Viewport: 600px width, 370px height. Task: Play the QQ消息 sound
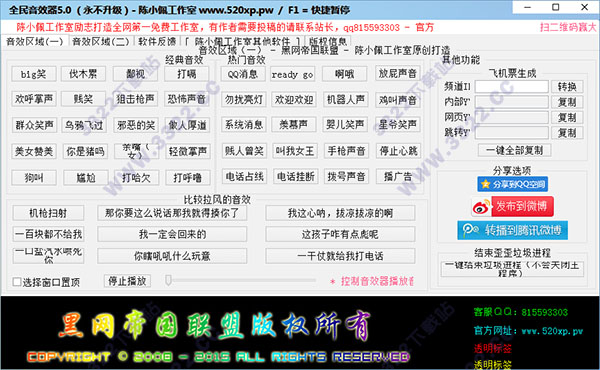point(243,74)
